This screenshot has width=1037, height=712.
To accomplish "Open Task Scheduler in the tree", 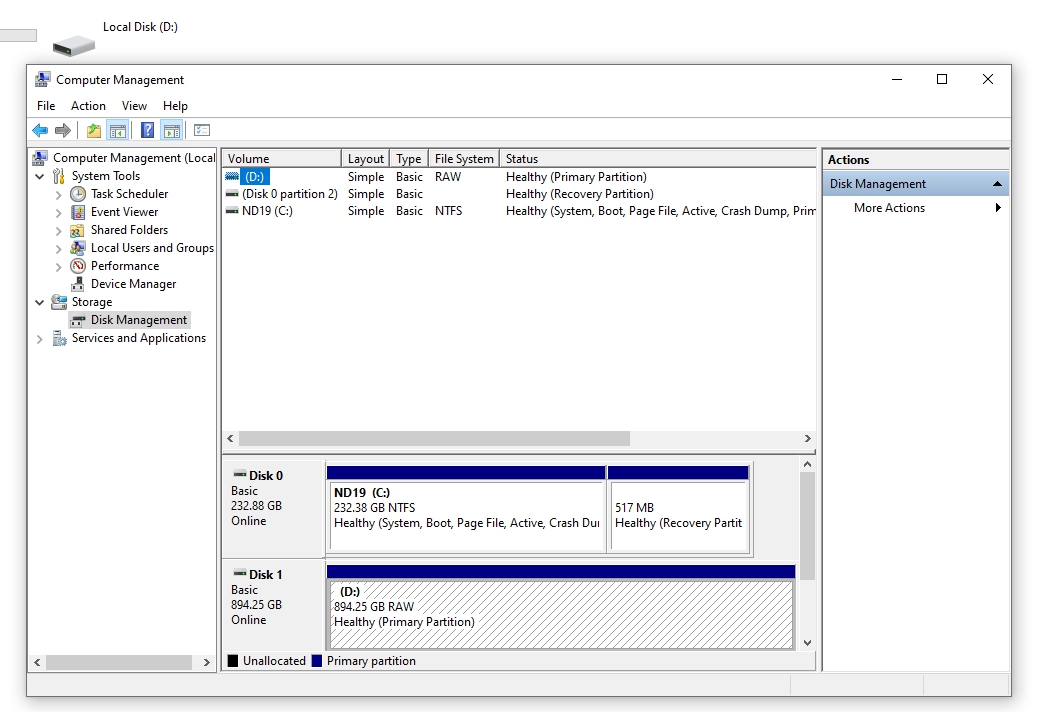I will click(x=129, y=194).
